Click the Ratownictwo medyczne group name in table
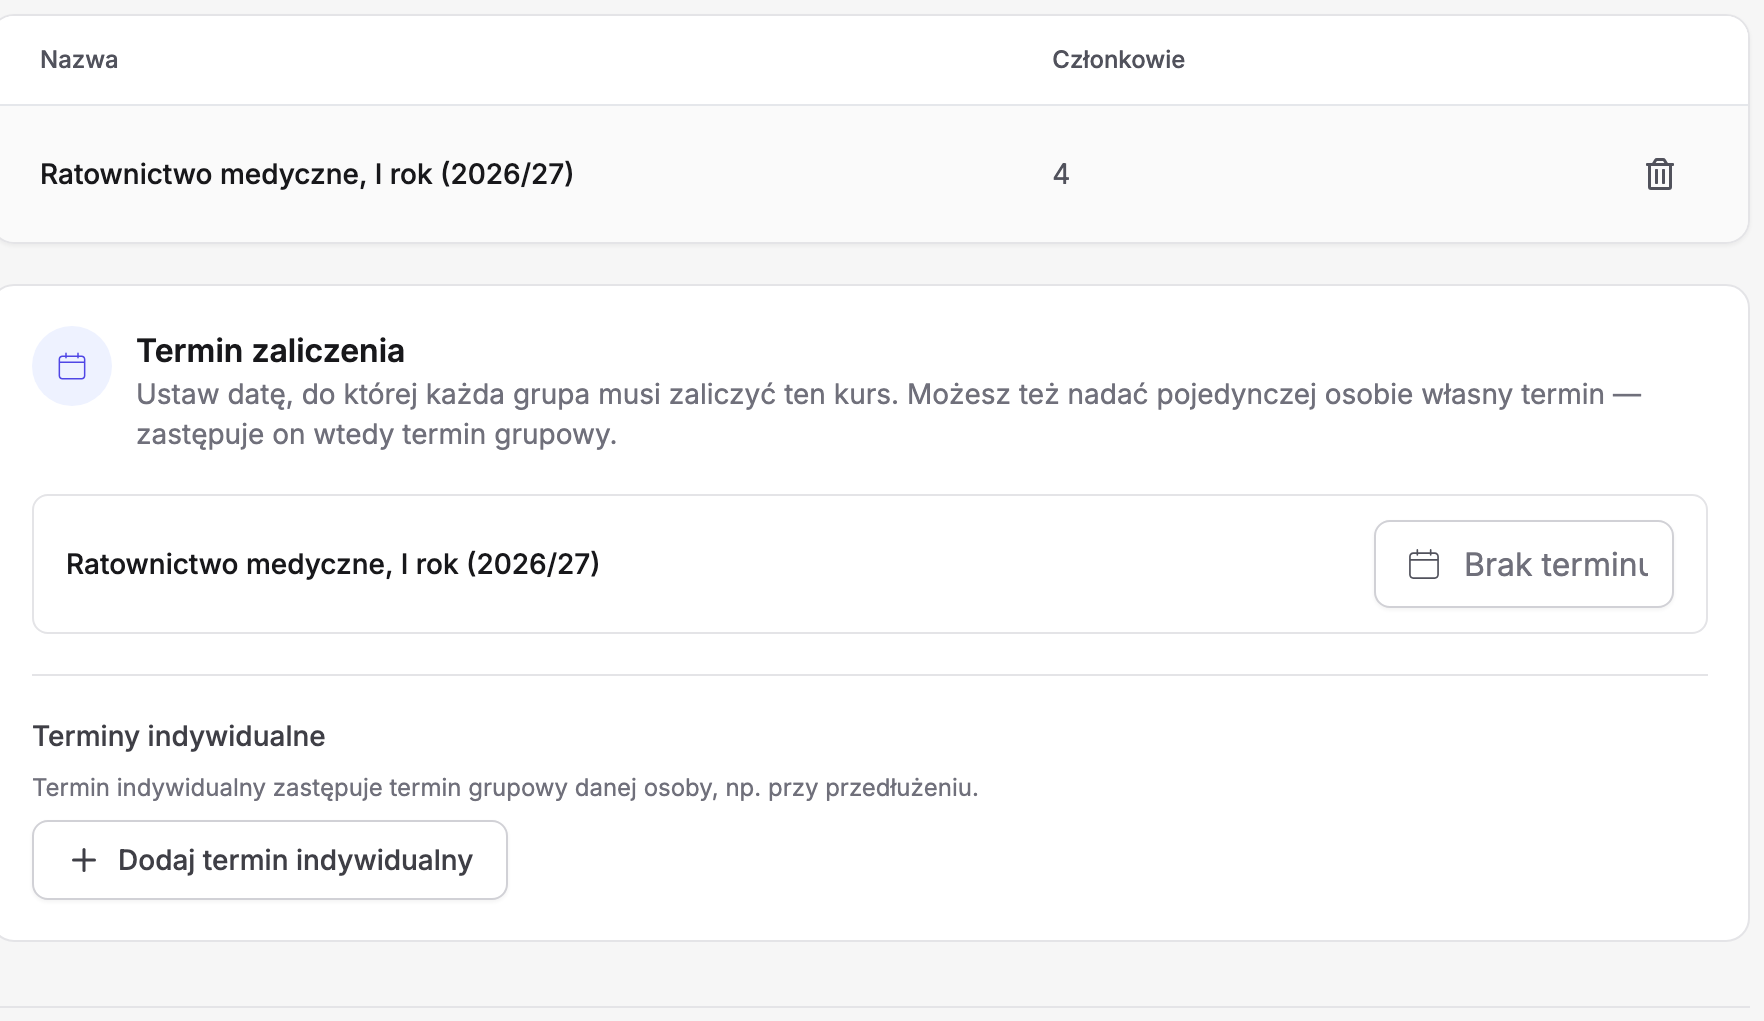The width and height of the screenshot is (1764, 1021). pyautogui.click(x=307, y=174)
